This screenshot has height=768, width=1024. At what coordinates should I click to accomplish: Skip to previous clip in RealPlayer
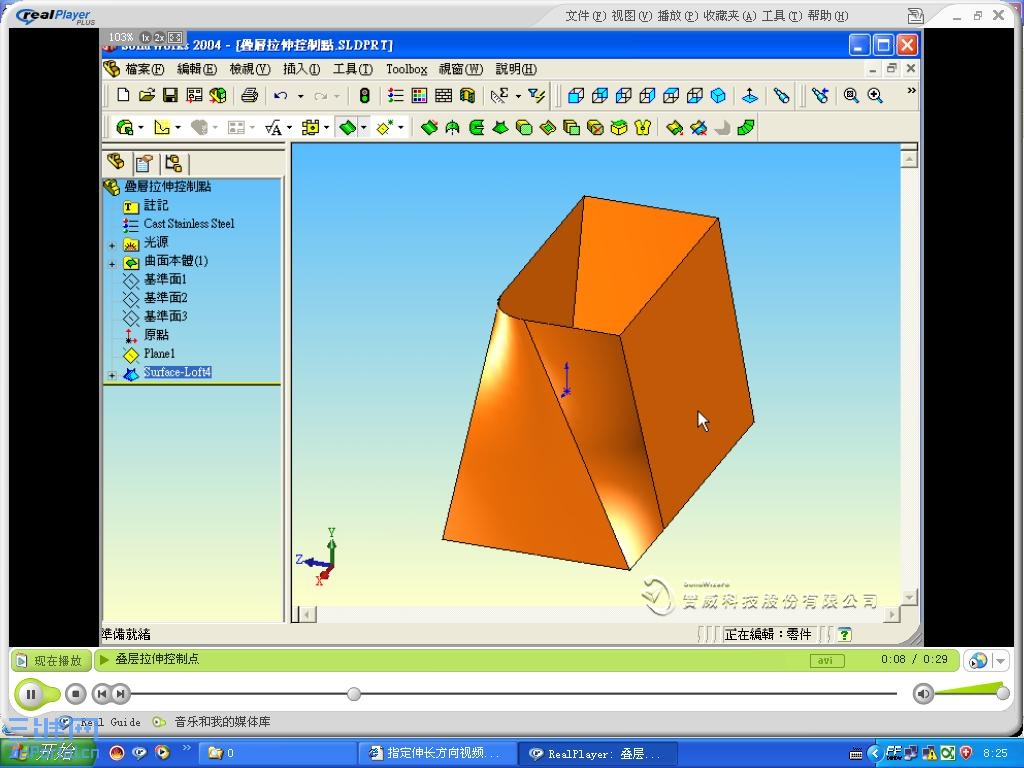[101, 694]
